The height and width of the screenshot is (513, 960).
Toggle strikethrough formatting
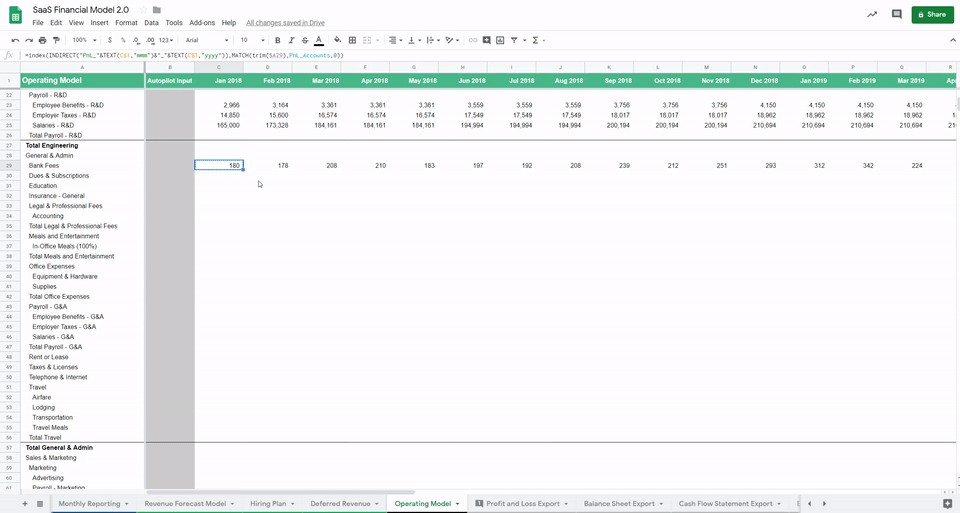pyautogui.click(x=305, y=40)
